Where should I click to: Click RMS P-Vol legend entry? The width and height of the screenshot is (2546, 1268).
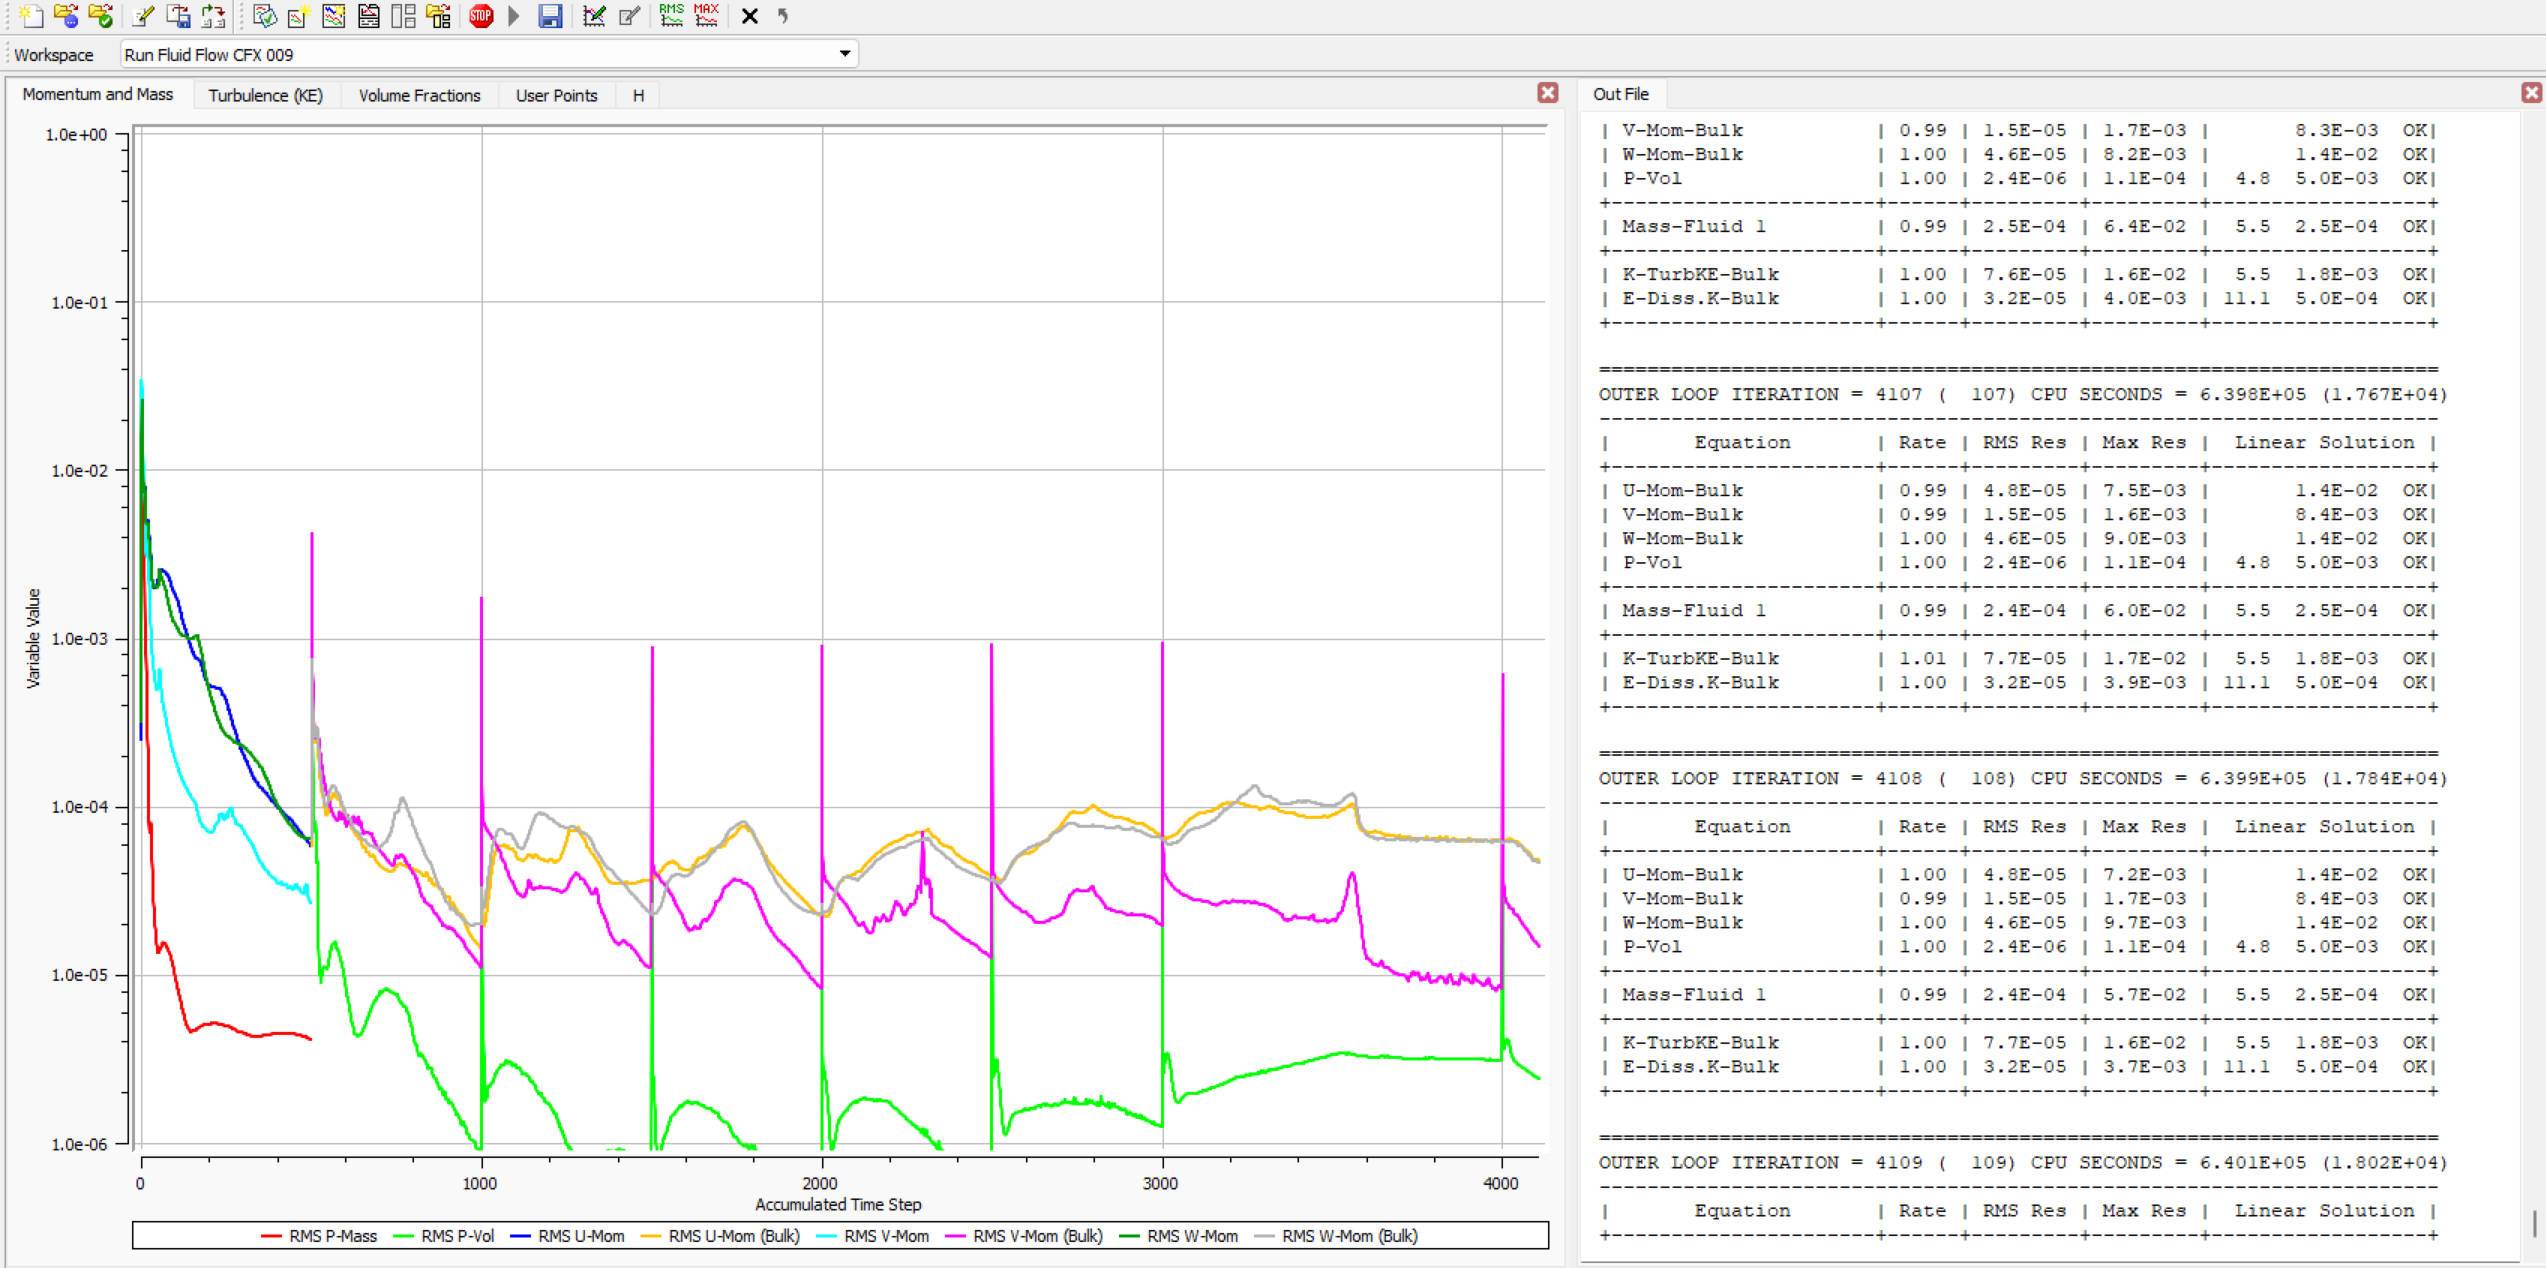click(x=457, y=1236)
